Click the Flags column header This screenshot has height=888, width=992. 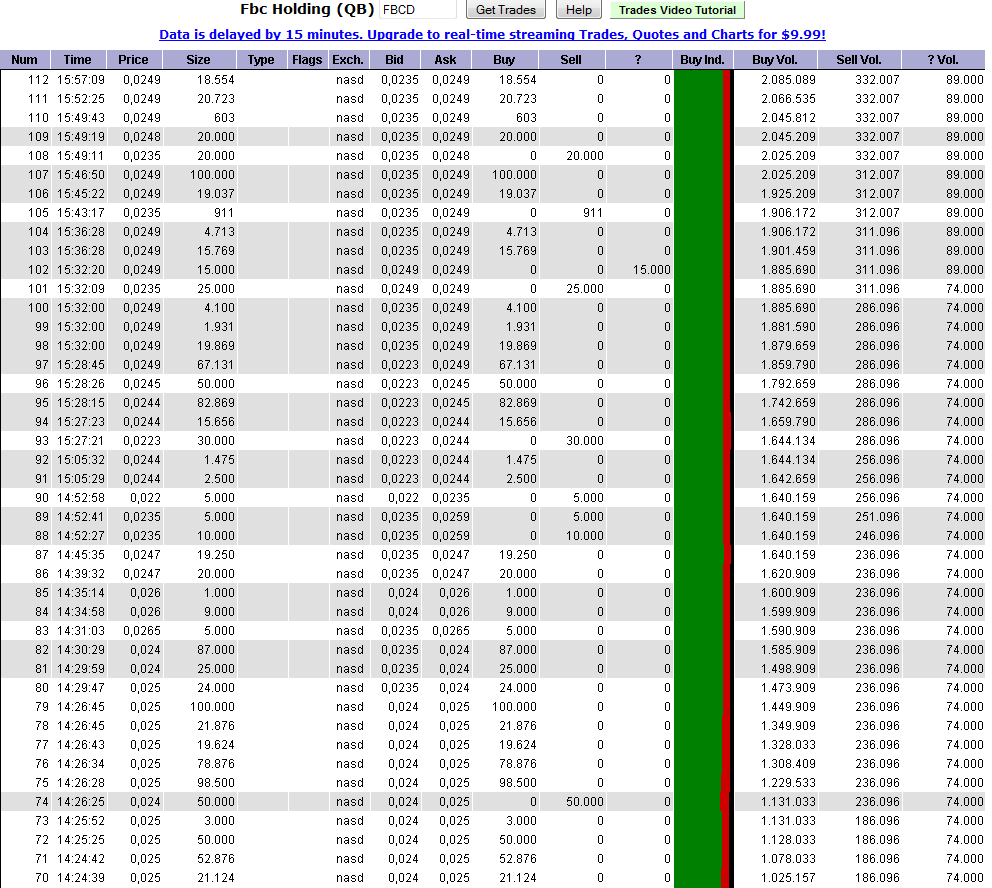click(307, 59)
